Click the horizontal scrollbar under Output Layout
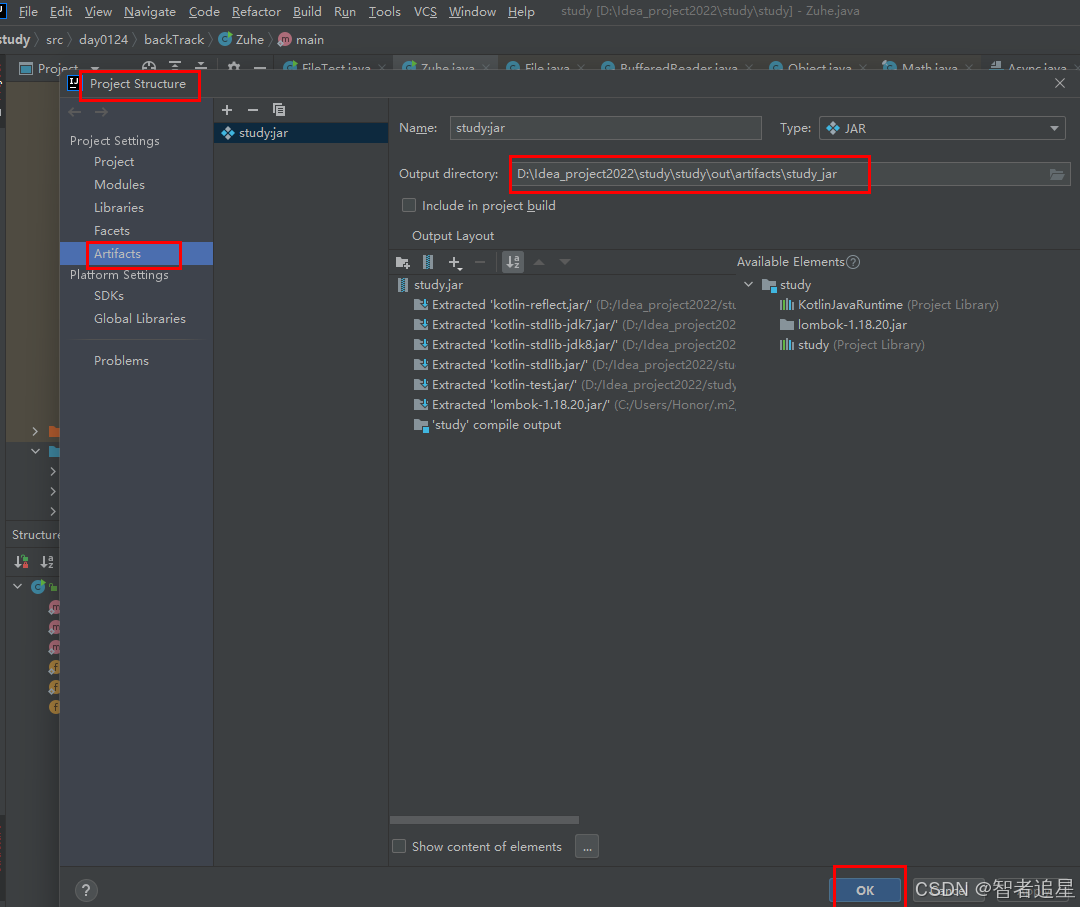Image resolution: width=1080 pixels, height=907 pixels. tap(484, 820)
